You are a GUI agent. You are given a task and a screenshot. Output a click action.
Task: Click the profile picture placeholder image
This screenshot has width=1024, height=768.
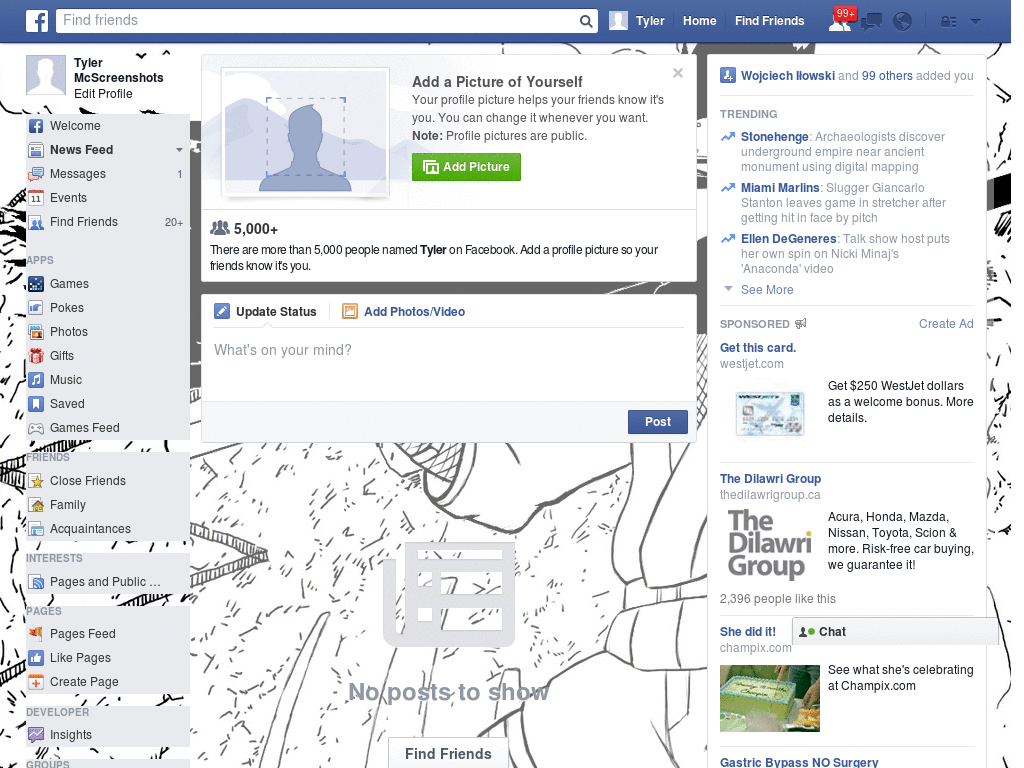click(x=306, y=133)
